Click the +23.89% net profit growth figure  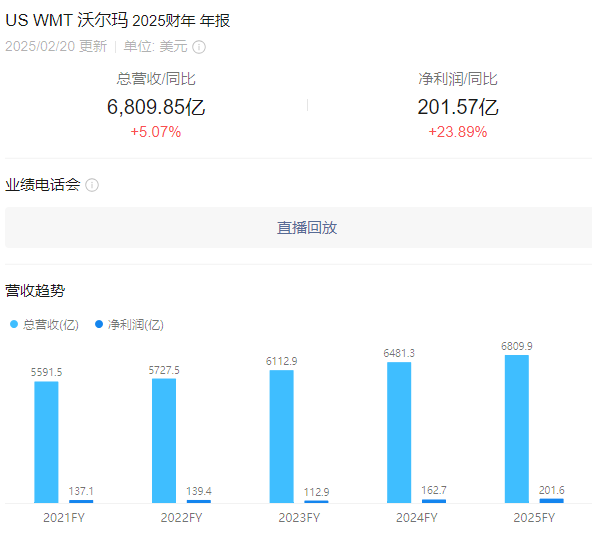[458, 132]
